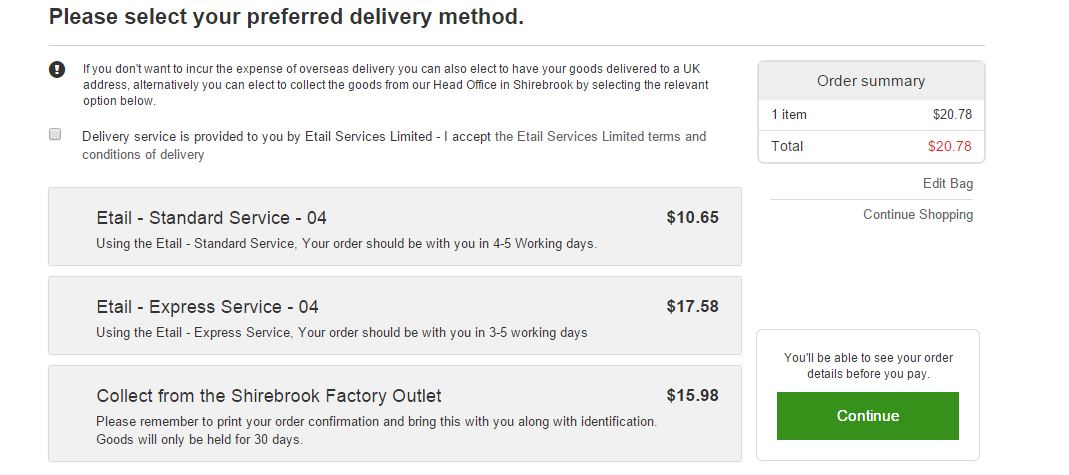Image resolution: width=1069 pixels, height=475 pixels.
Task: Click the overseas delivery notice text
Action: (395, 85)
